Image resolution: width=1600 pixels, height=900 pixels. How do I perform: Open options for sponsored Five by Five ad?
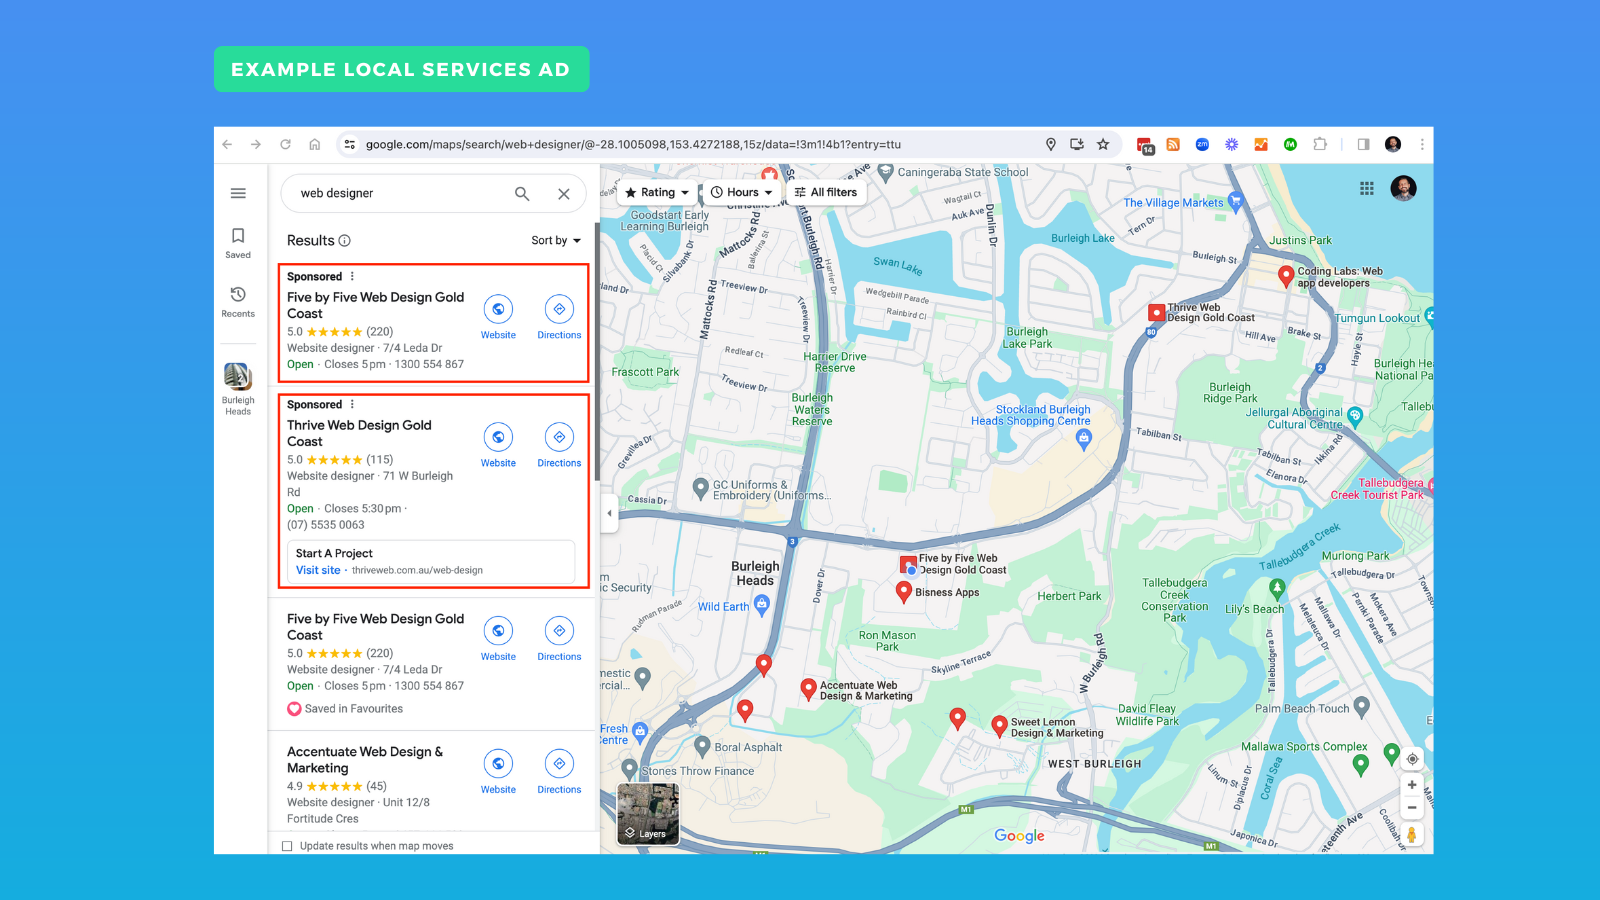352,276
